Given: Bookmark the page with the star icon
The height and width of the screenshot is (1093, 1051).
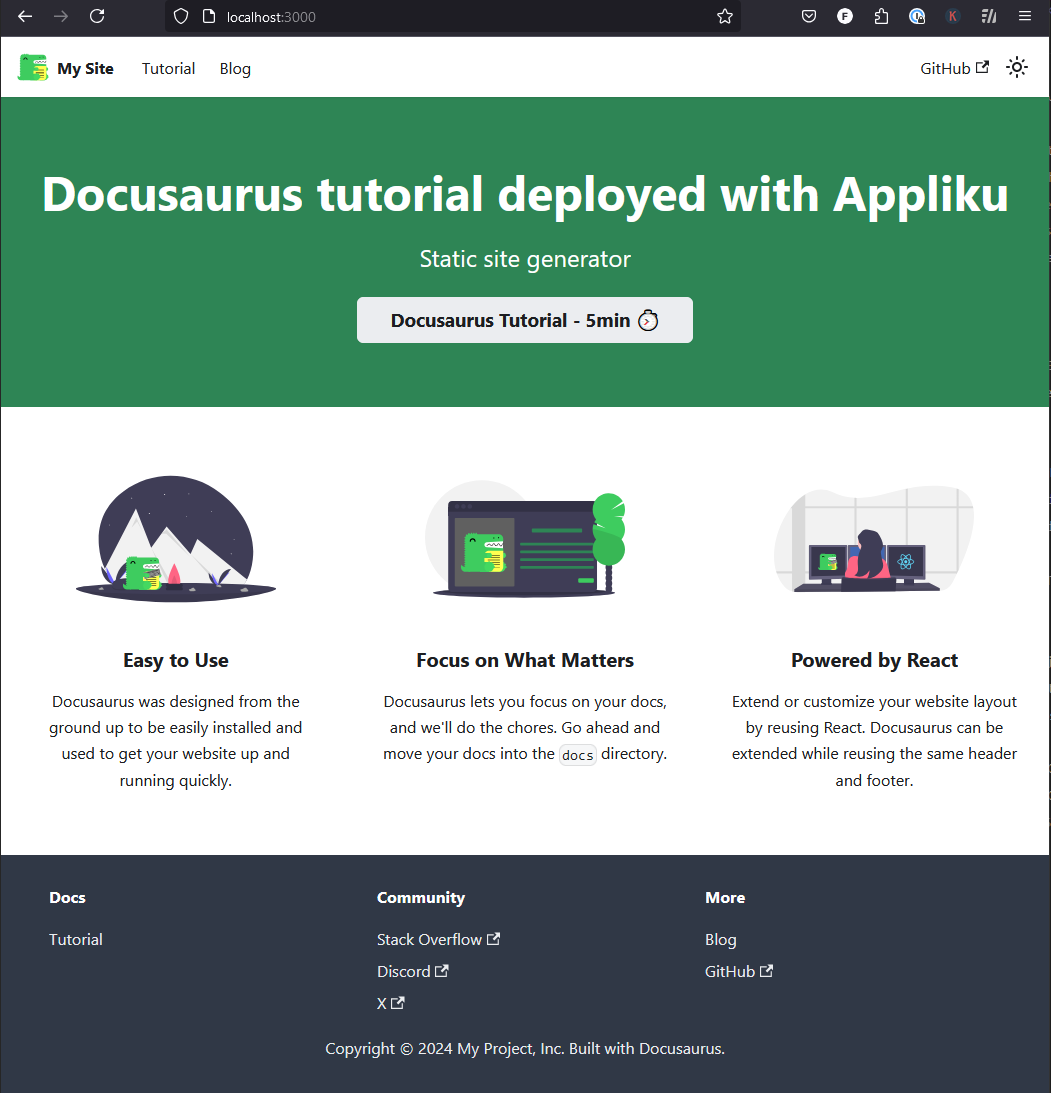Looking at the screenshot, I should 724,16.
